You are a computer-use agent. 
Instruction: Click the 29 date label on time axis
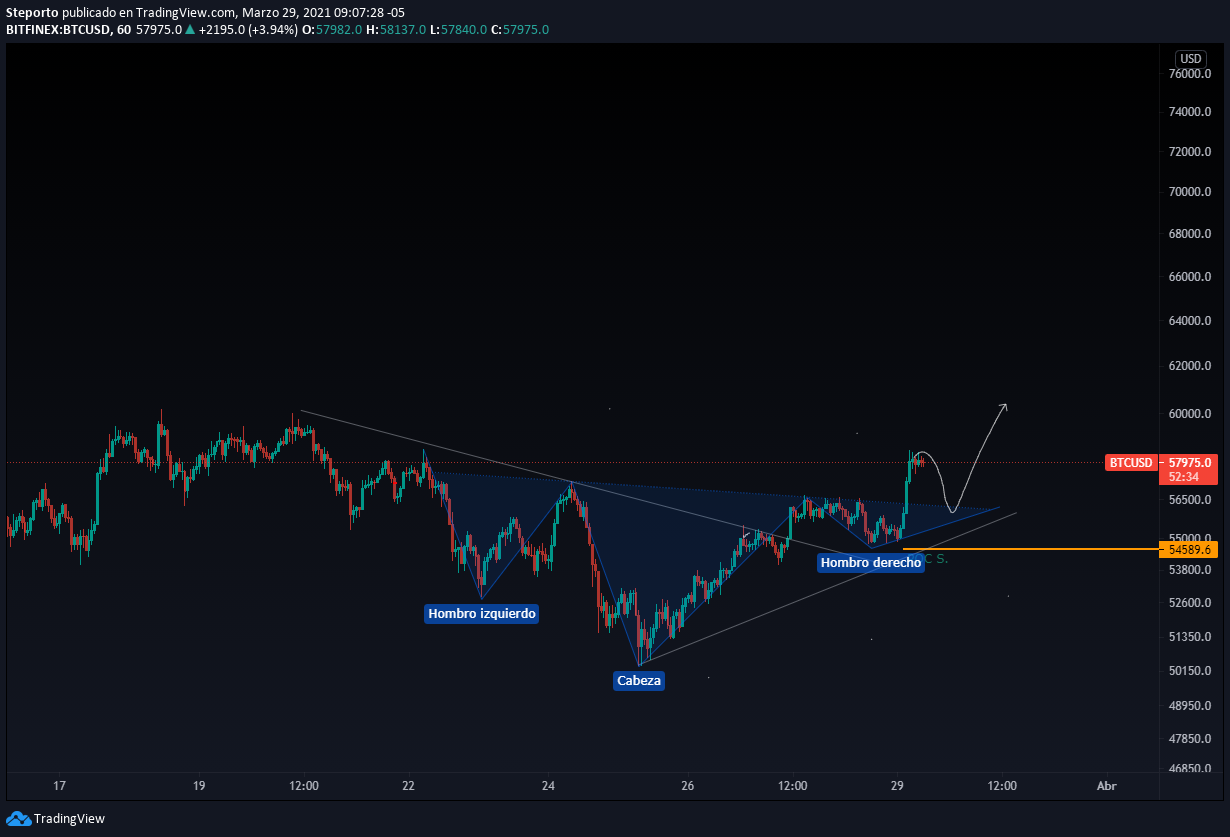[897, 786]
